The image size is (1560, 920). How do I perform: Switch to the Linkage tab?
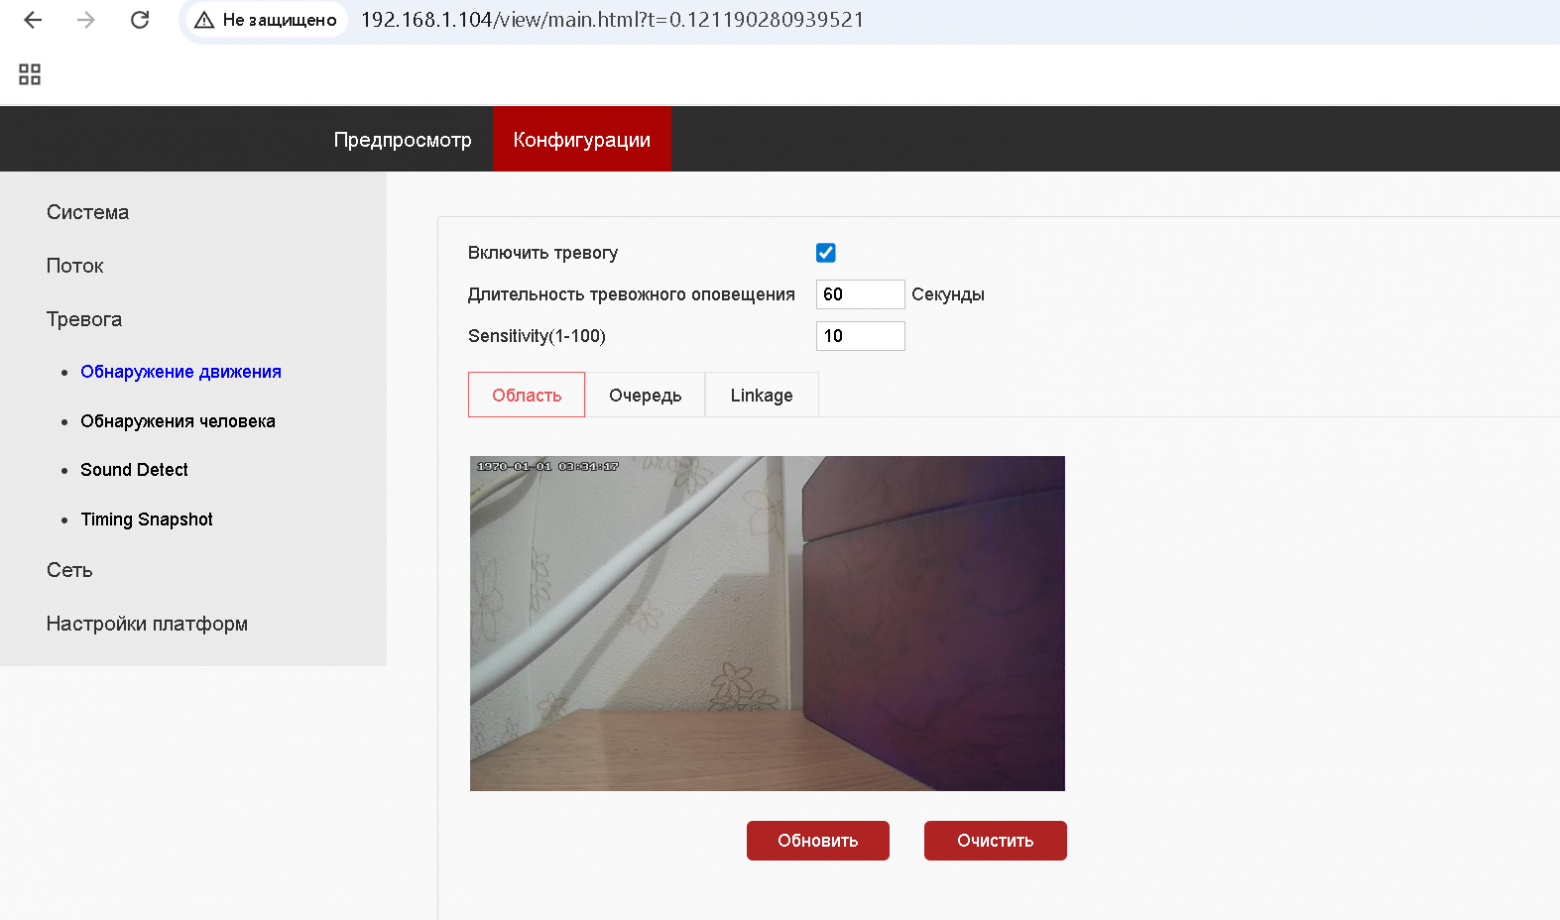[762, 395]
